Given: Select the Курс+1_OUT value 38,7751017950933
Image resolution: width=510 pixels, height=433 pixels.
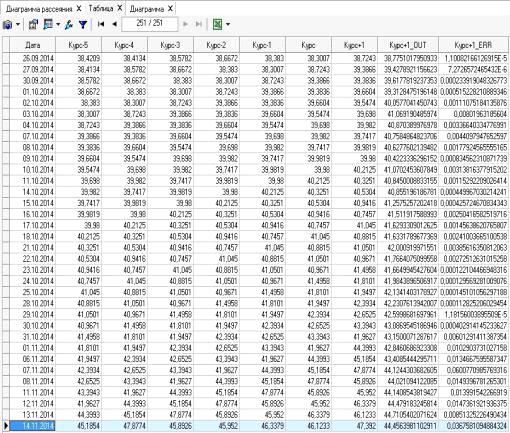Looking at the screenshot, I should (408, 58).
